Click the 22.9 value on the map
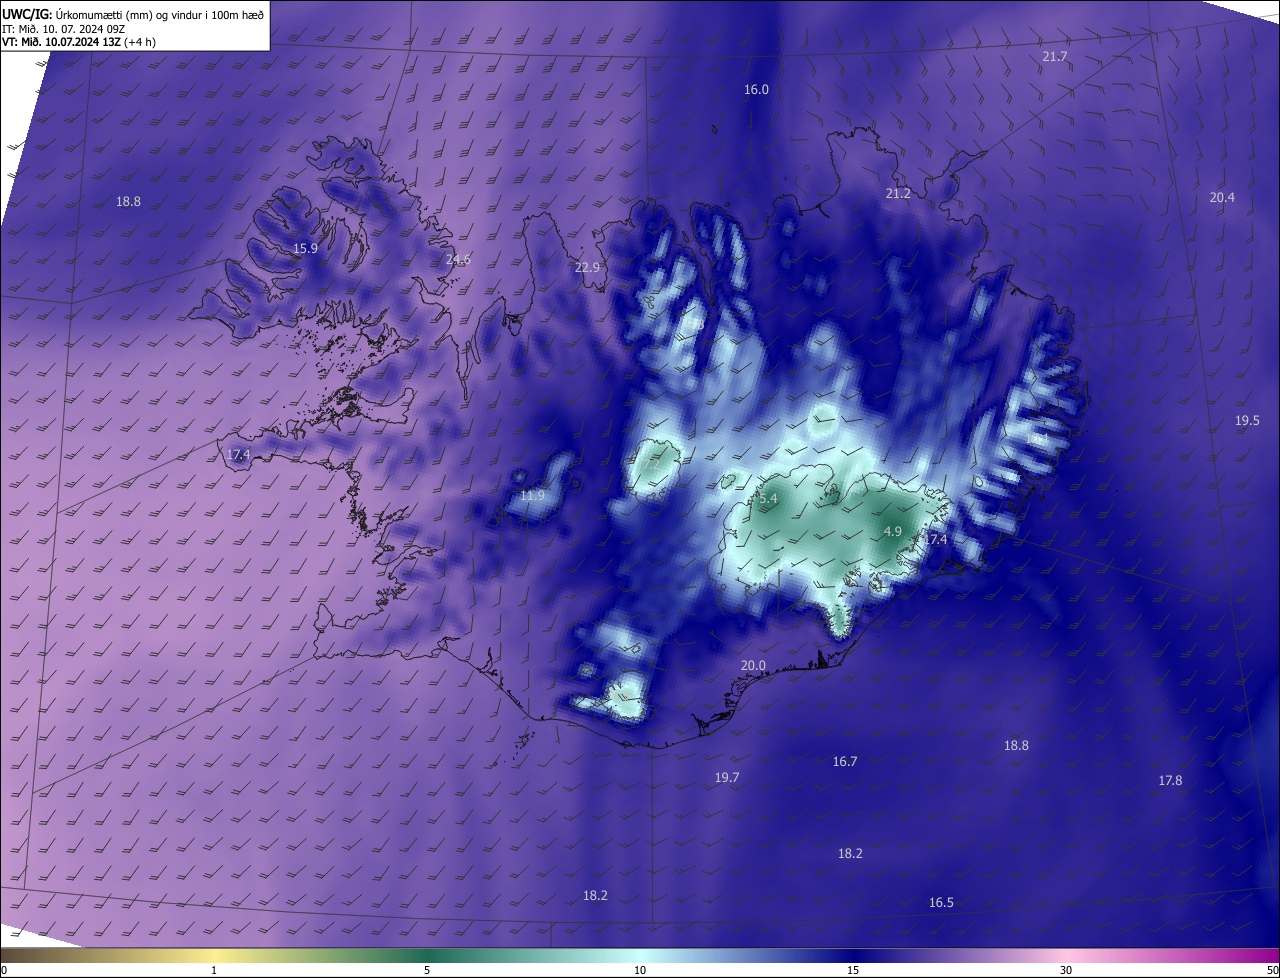This screenshot has height=978, width=1280. pos(587,268)
